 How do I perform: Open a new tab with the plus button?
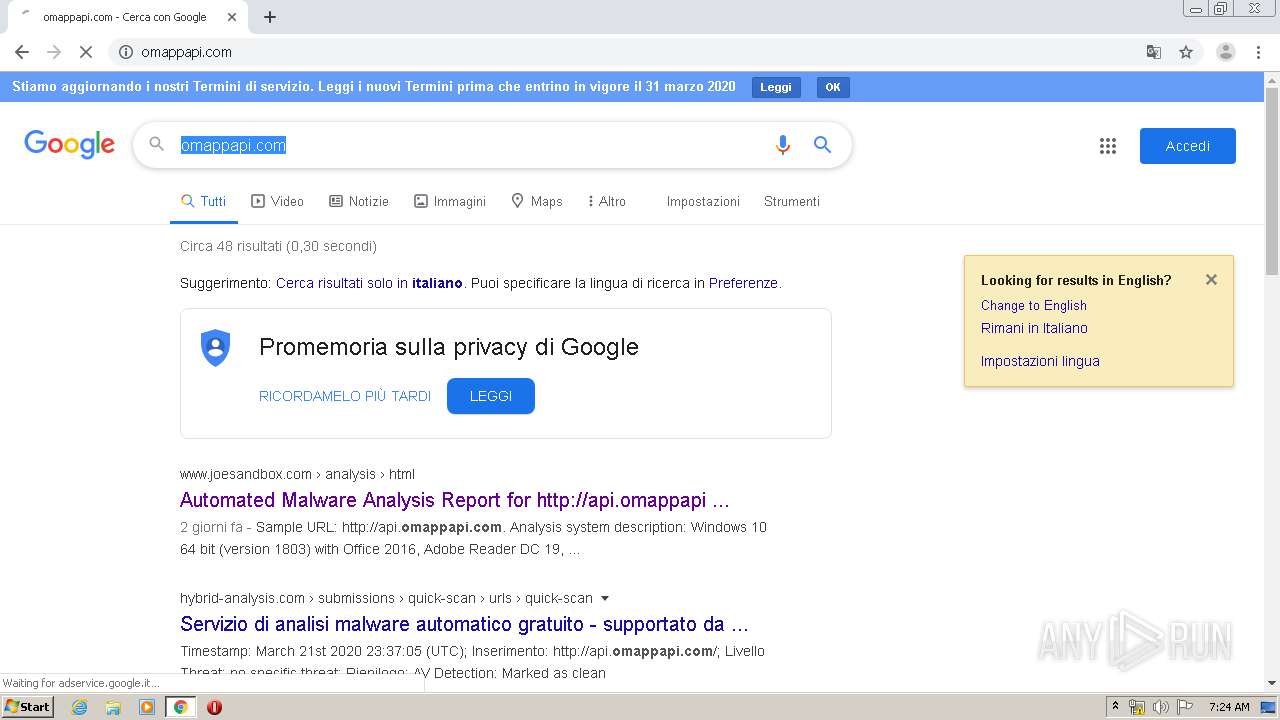click(x=270, y=17)
